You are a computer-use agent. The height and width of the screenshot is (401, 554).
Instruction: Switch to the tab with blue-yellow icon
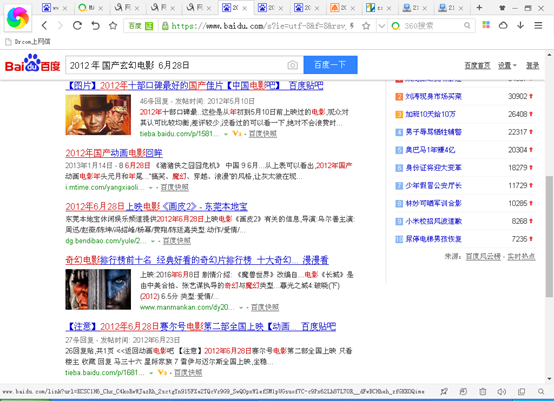(x=379, y=7)
